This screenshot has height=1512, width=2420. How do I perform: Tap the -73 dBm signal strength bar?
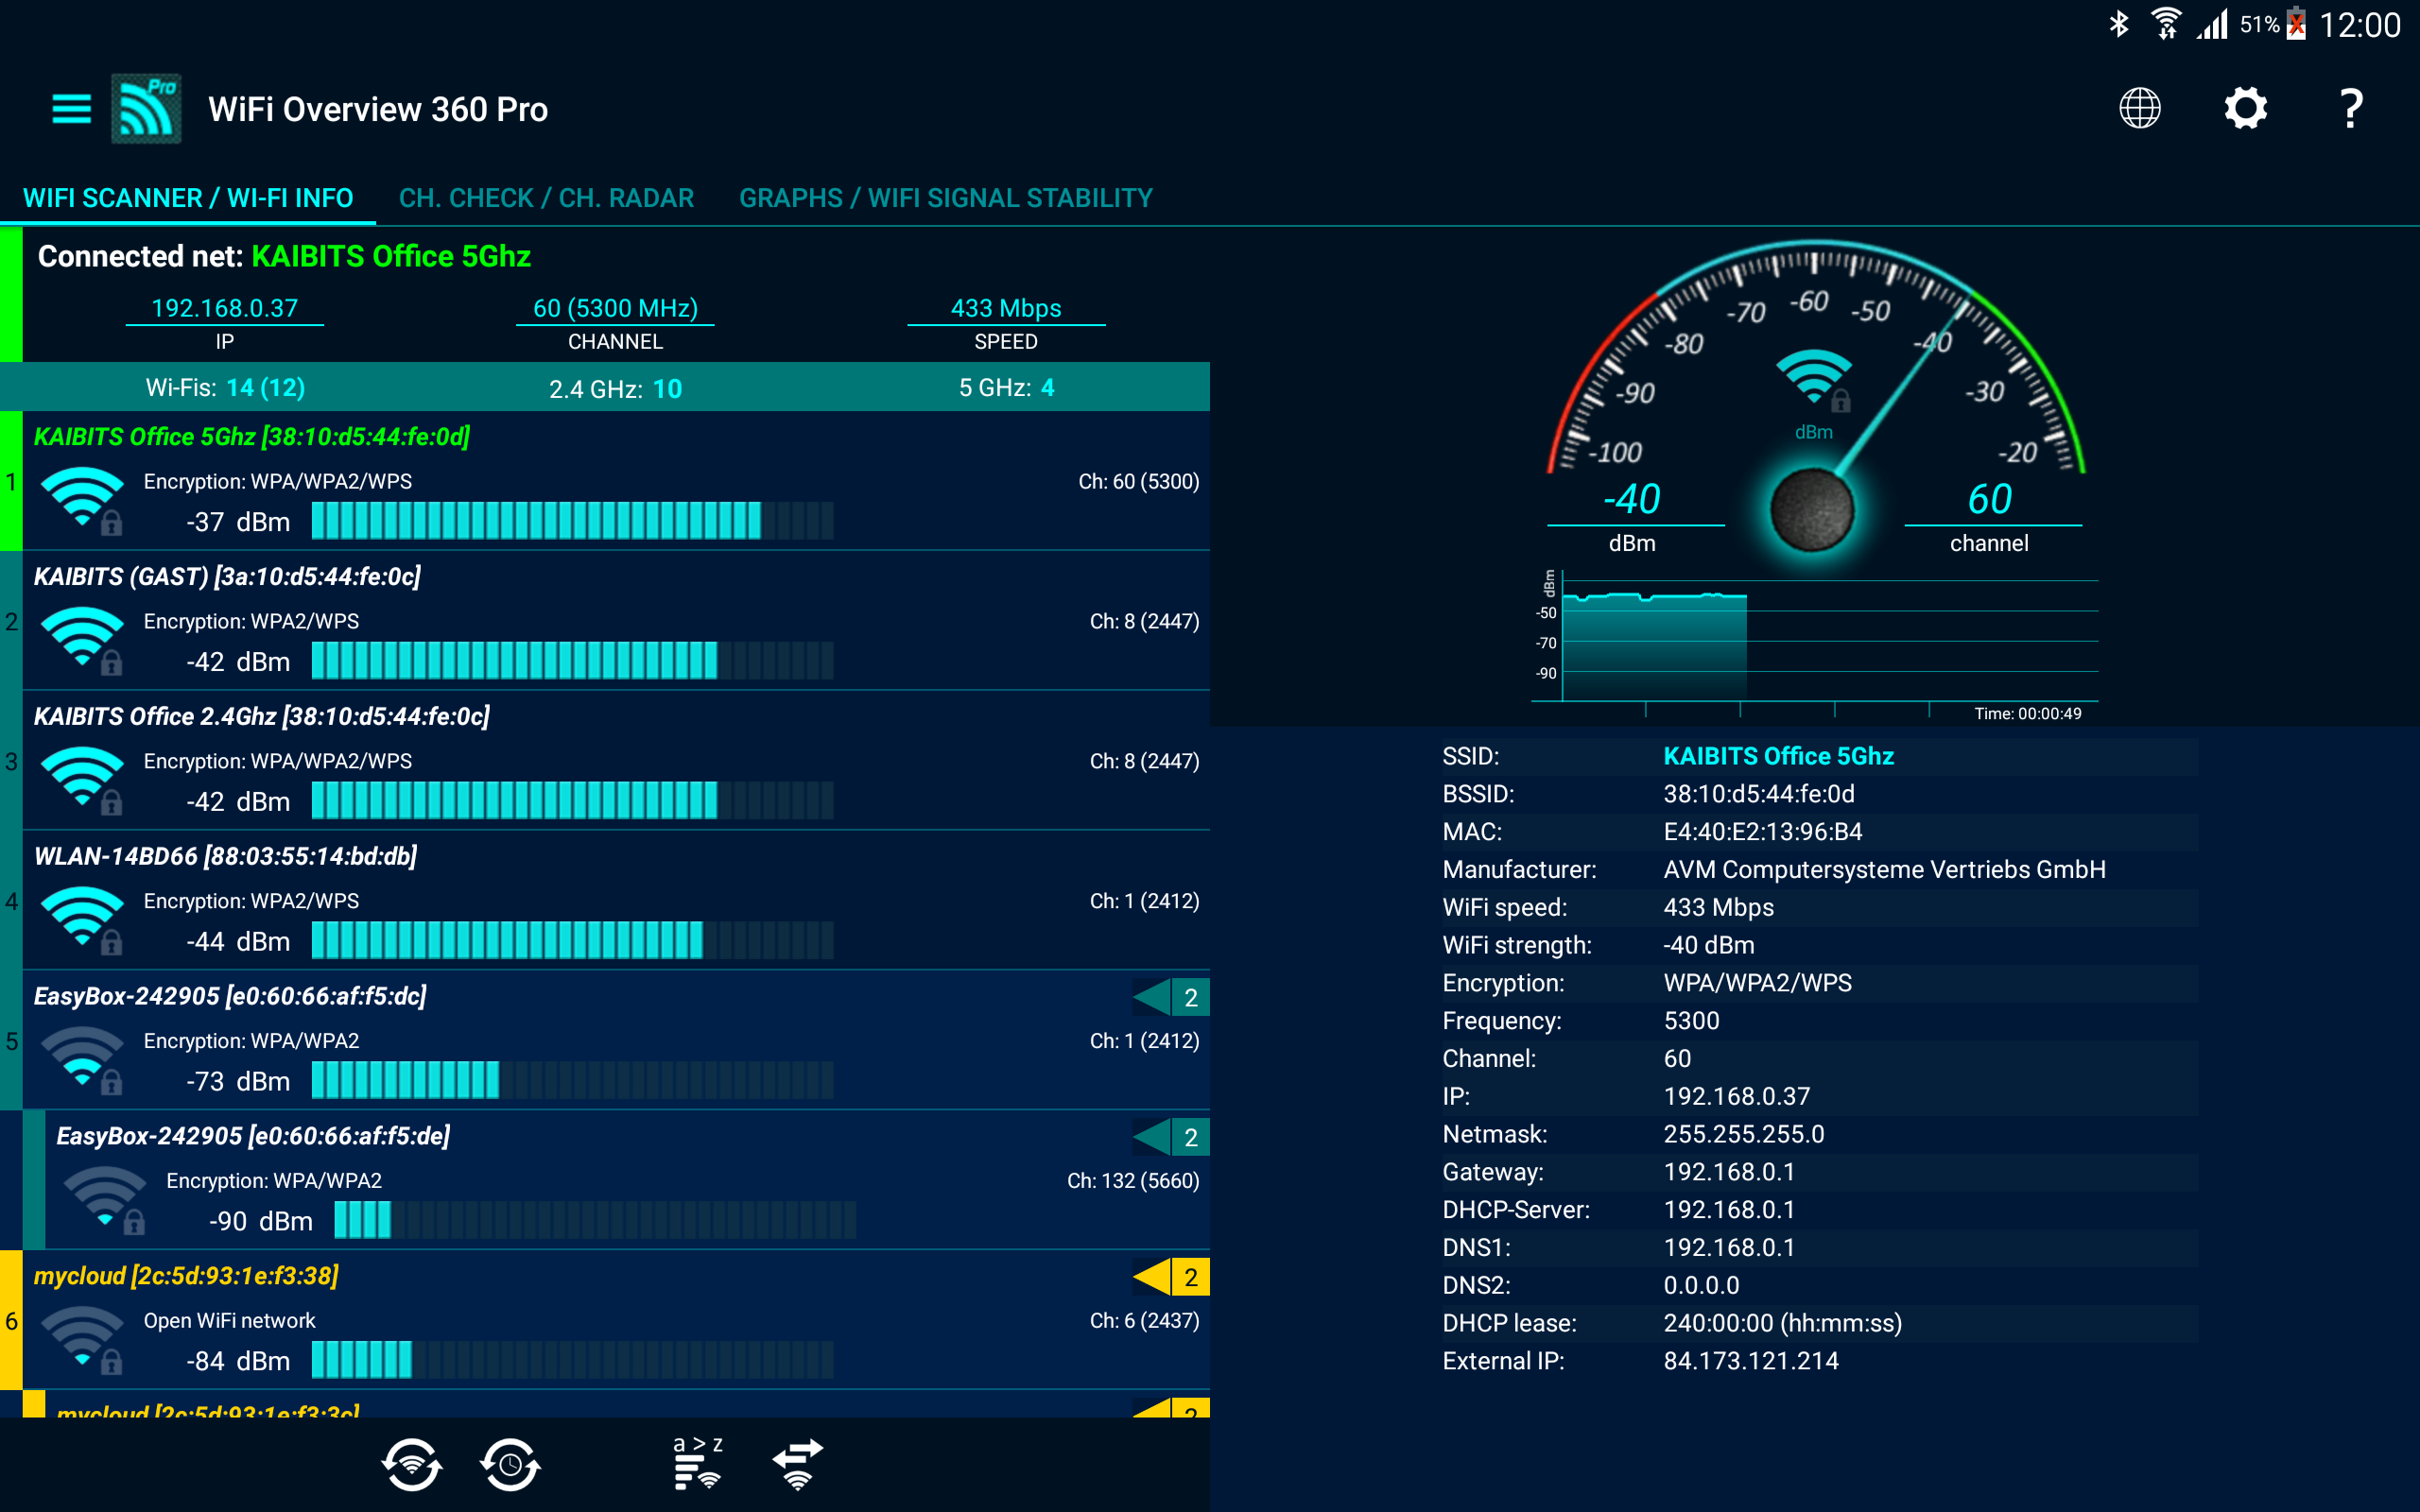coord(572,1081)
